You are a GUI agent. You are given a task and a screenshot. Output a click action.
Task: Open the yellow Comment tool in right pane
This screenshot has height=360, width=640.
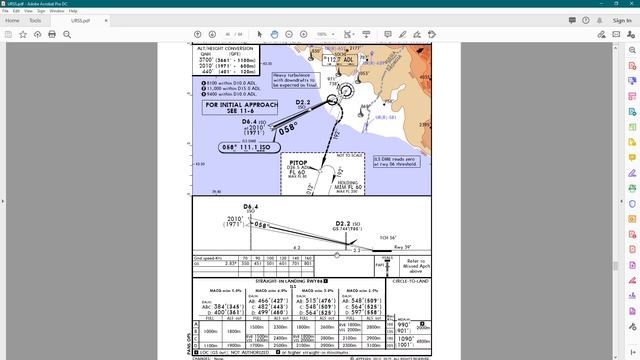click(x=632, y=158)
